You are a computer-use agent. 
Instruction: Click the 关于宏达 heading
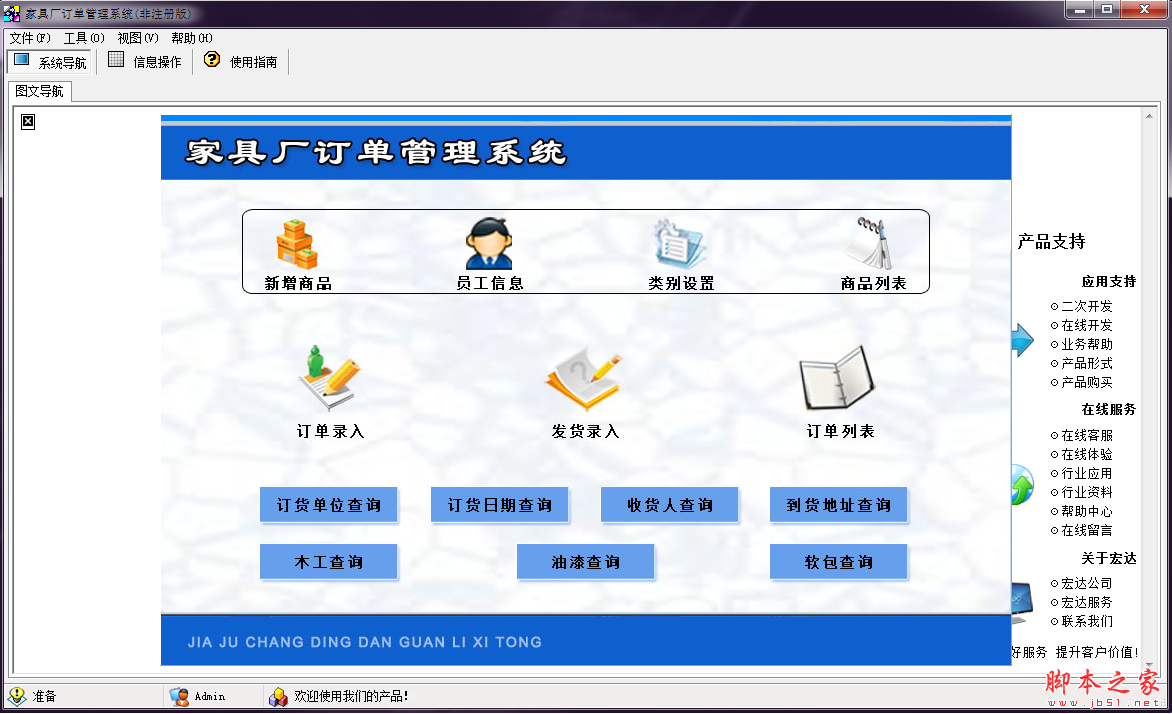[x=1108, y=558]
